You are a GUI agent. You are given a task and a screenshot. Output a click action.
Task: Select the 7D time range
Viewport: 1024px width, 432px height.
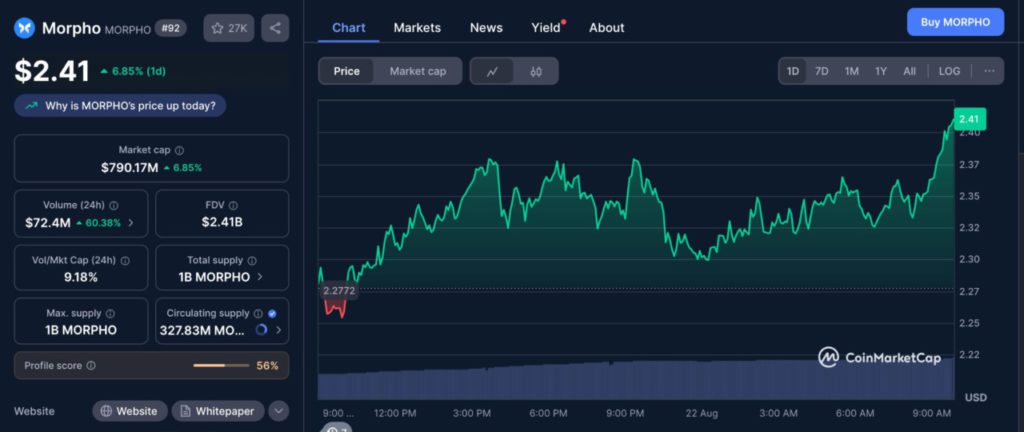[x=821, y=71]
